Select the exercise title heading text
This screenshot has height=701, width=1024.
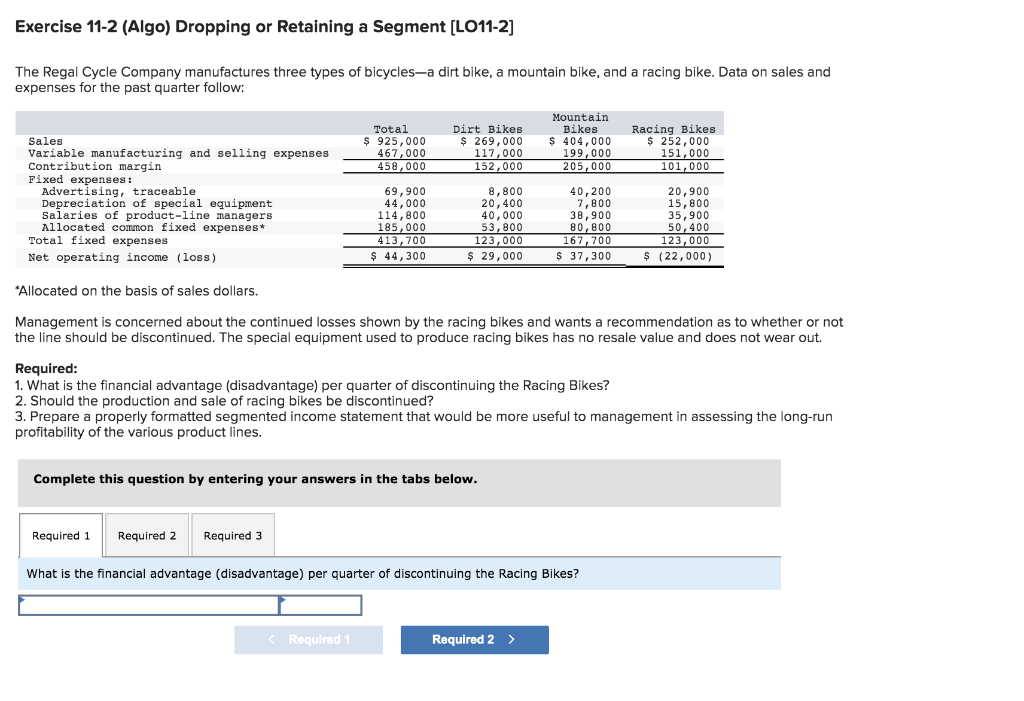(x=264, y=27)
